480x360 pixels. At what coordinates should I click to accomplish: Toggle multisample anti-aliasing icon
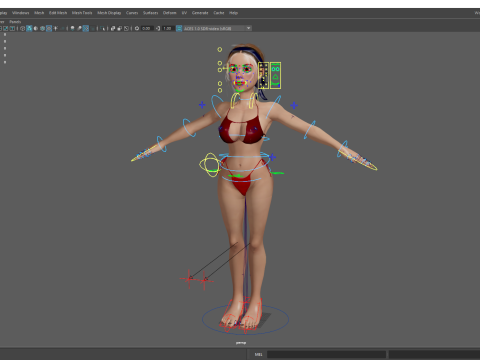pos(86,29)
